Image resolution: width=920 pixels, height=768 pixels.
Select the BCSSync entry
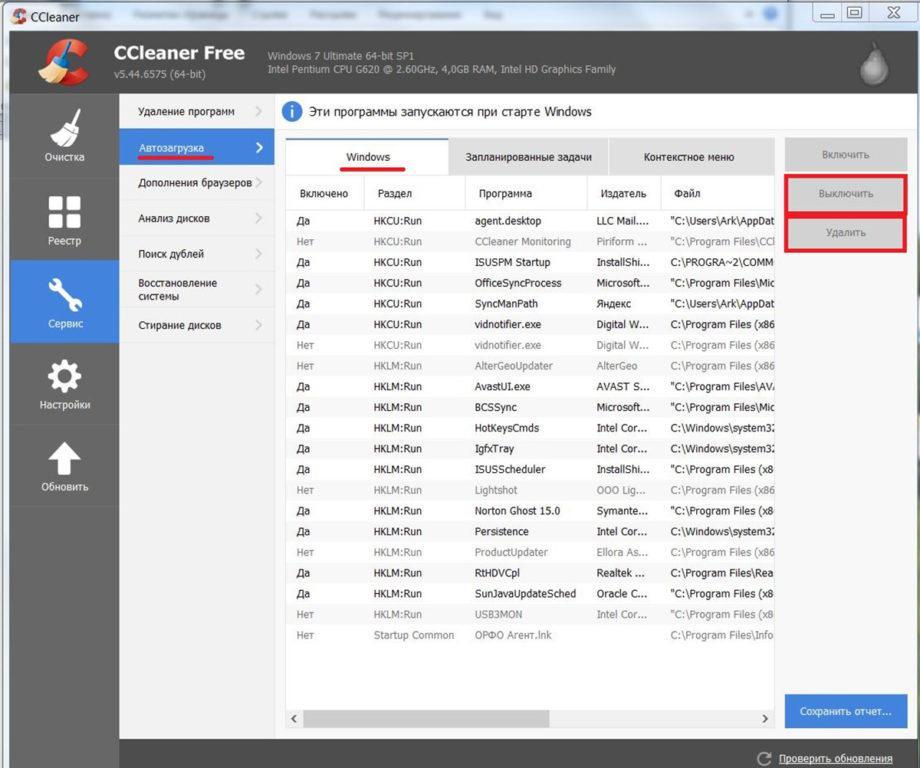(530, 407)
